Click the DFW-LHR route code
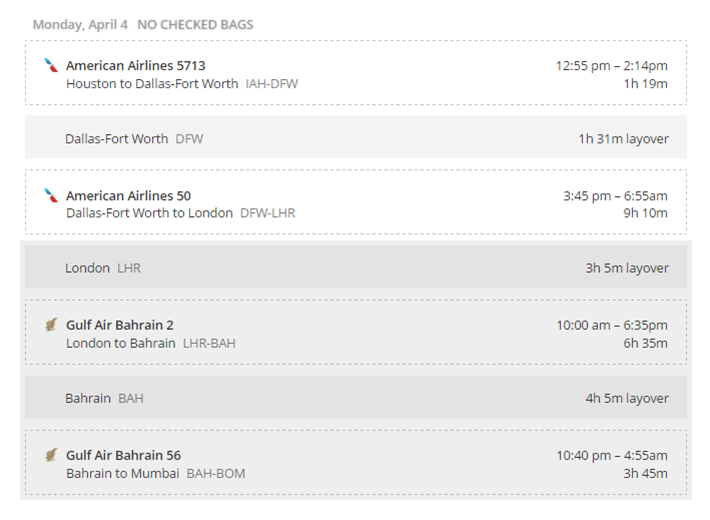This screenshot has height=520, width=710. pyautogui.click(x=268, y=213)
